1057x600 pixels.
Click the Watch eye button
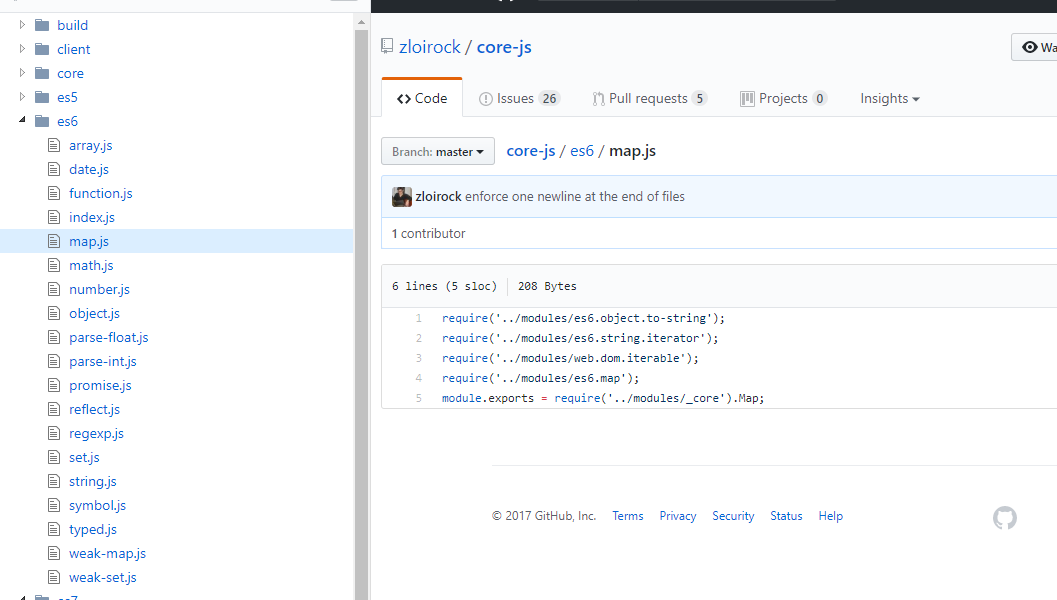tap(1034, 47)
